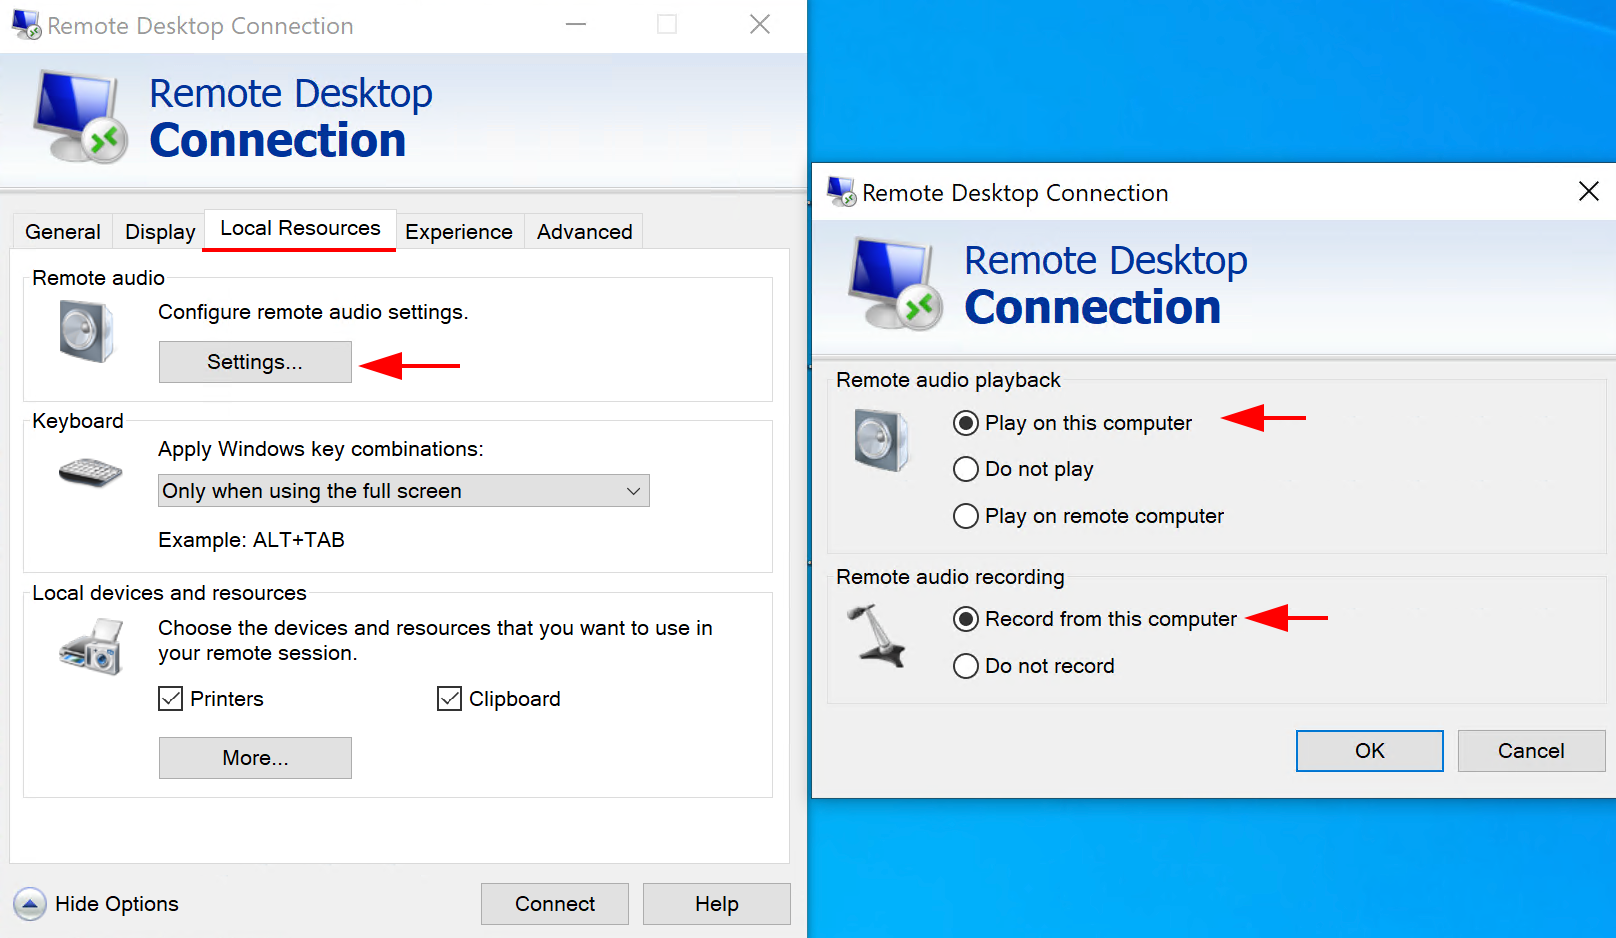Open the Windows key combinations dropdown
Screen dimensions: 1616x938
pyautogui.click(x=633, y=491)
